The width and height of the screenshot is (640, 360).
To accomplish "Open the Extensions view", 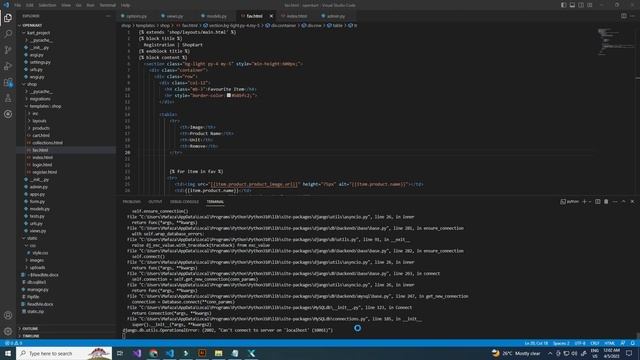I will pos(8,82).
